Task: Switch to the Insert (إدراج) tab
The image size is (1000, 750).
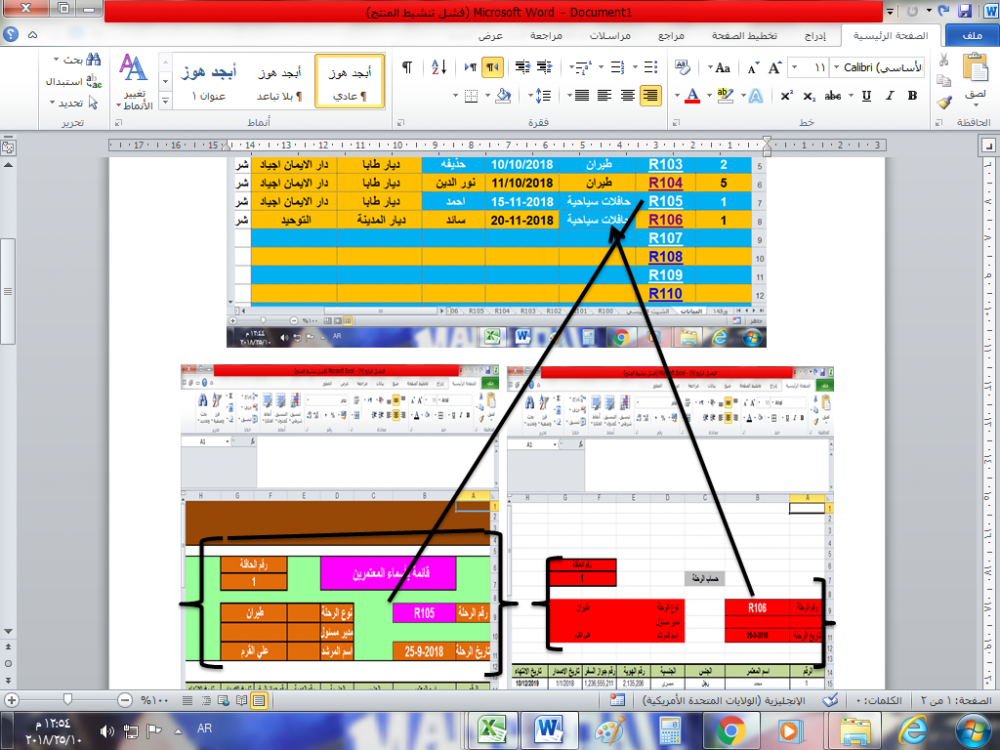Action: (815, 36)
